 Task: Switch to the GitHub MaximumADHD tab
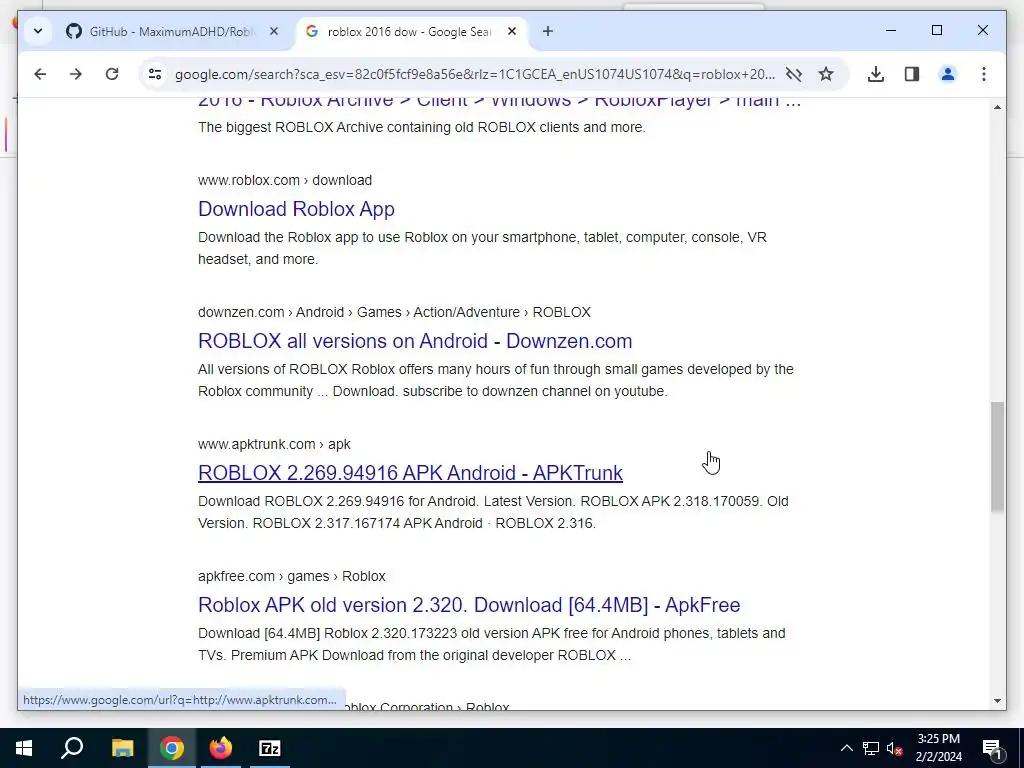(172, 31)
